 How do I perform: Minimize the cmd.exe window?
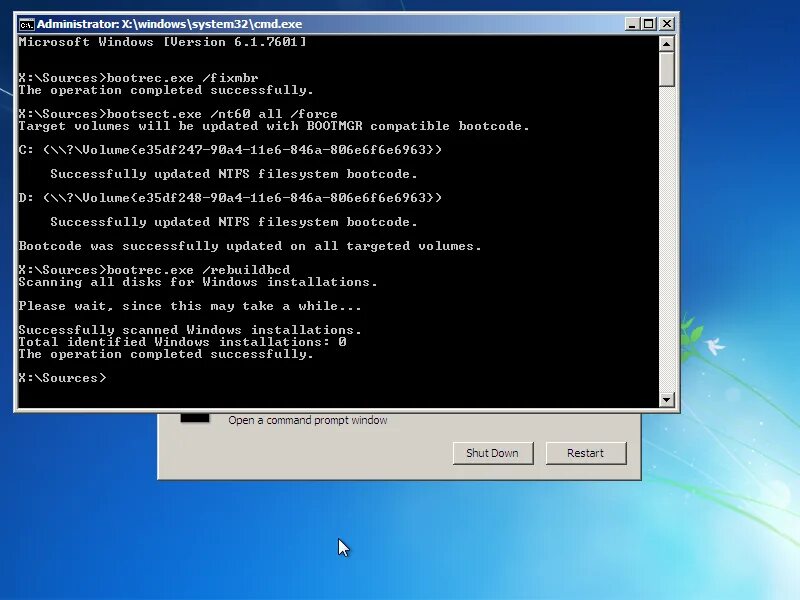pos(632,24)
